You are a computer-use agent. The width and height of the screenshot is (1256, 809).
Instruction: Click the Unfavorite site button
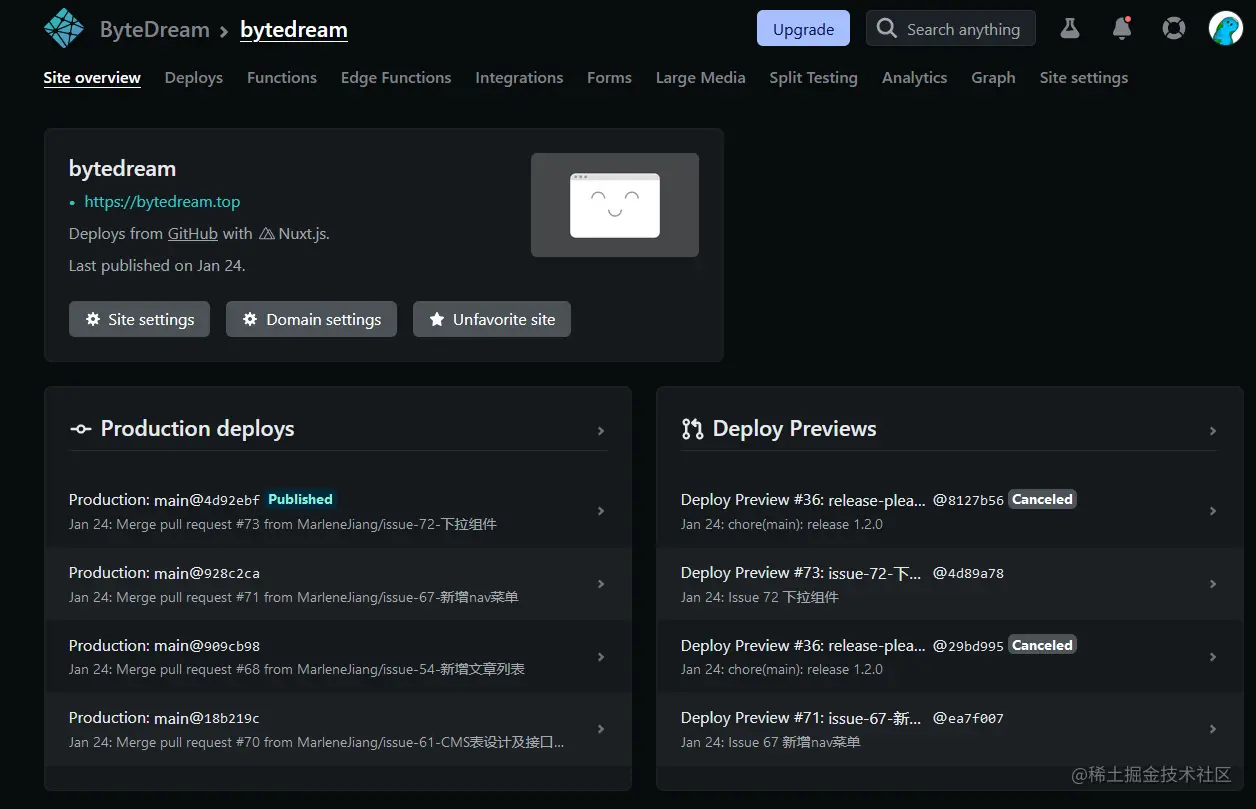pos(492,319)
